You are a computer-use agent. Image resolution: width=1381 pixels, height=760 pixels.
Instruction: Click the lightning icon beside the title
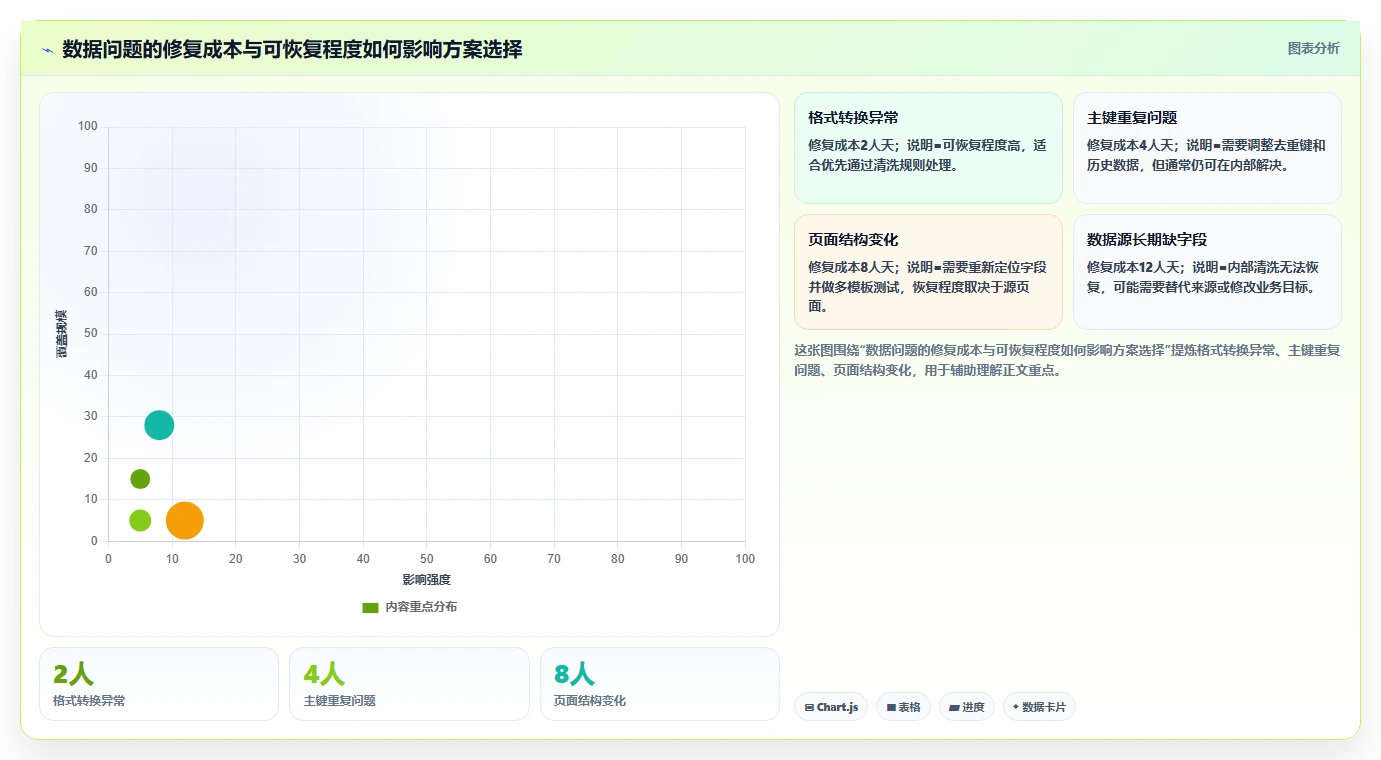tap(47, 50)
